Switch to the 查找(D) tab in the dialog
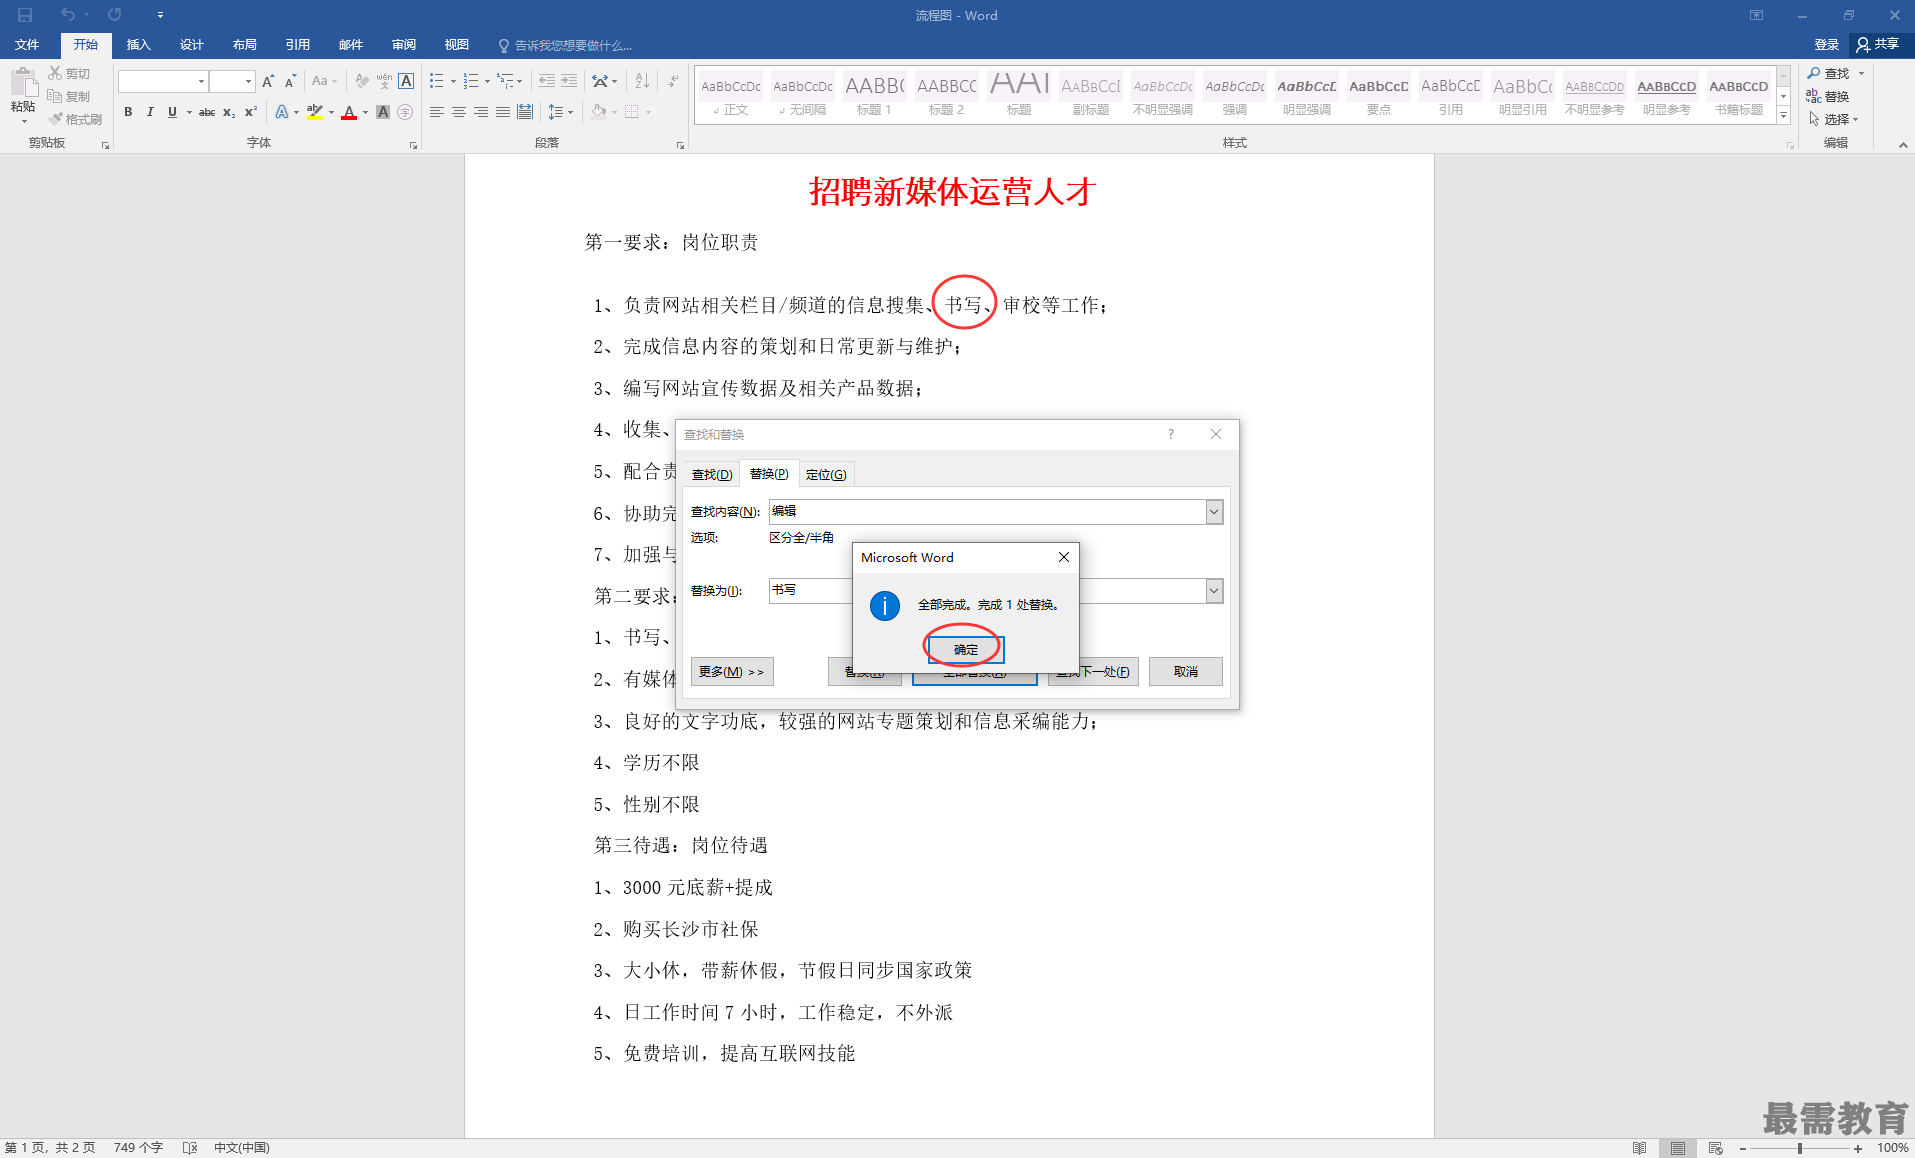The height and width of the screenshot is (1158, 1915). tap(712, 474)
